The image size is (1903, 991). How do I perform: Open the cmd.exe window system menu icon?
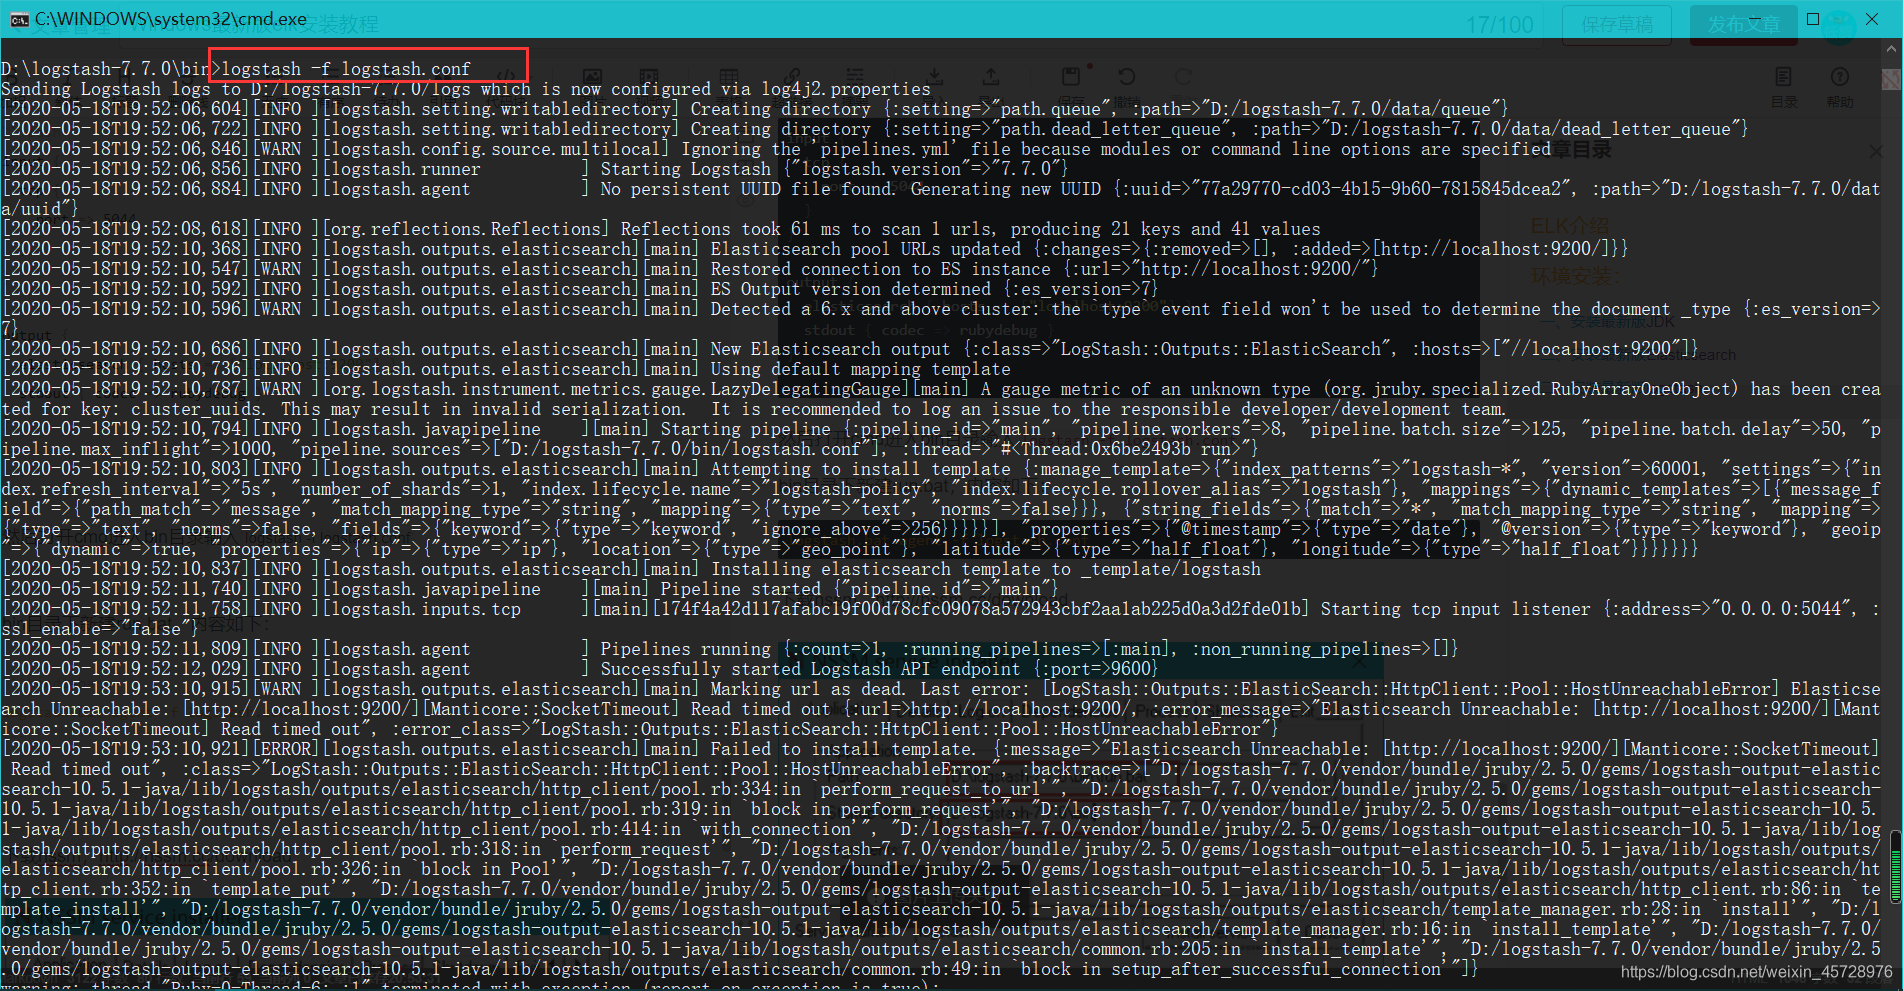[x=19, y=19]
